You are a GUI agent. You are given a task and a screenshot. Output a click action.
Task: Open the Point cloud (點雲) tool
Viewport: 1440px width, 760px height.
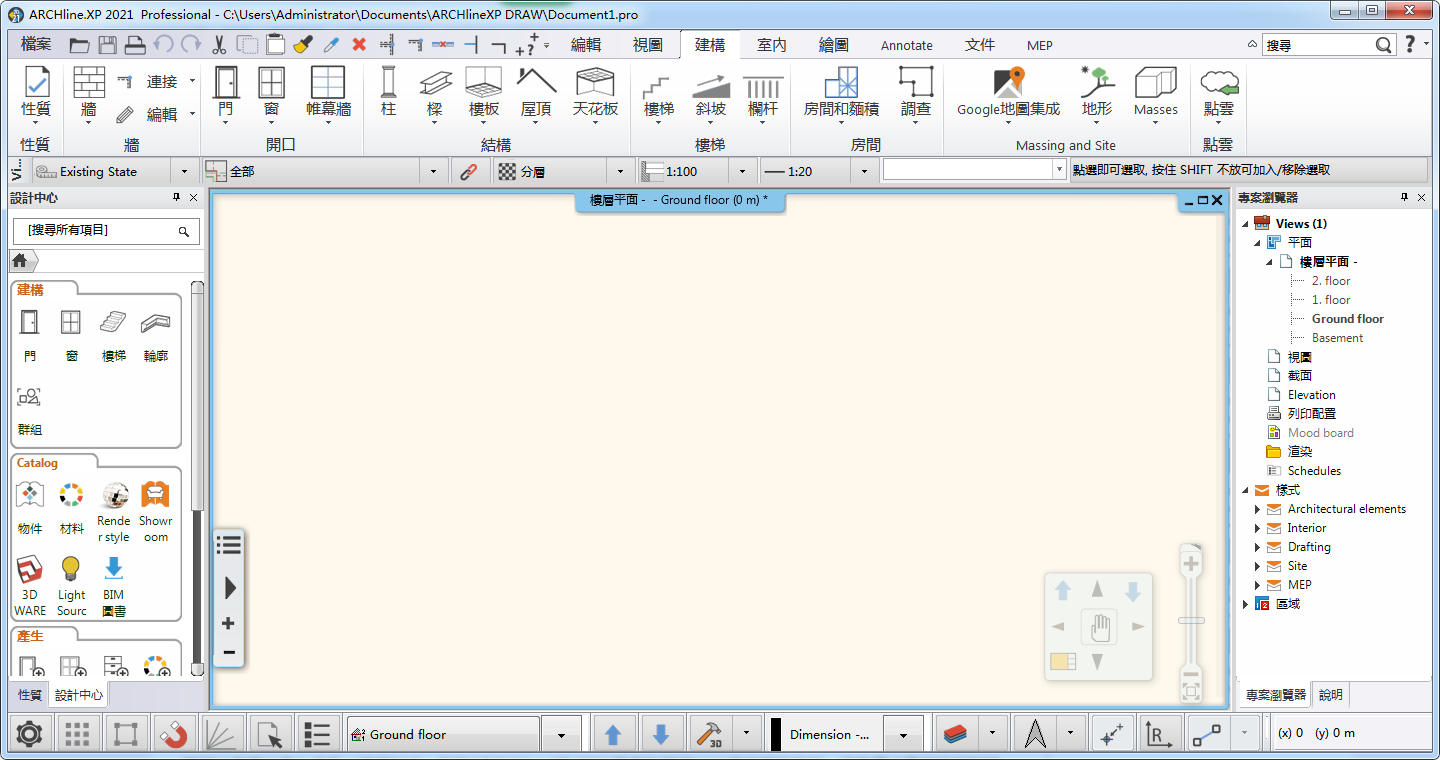(x=1219, y=92)
